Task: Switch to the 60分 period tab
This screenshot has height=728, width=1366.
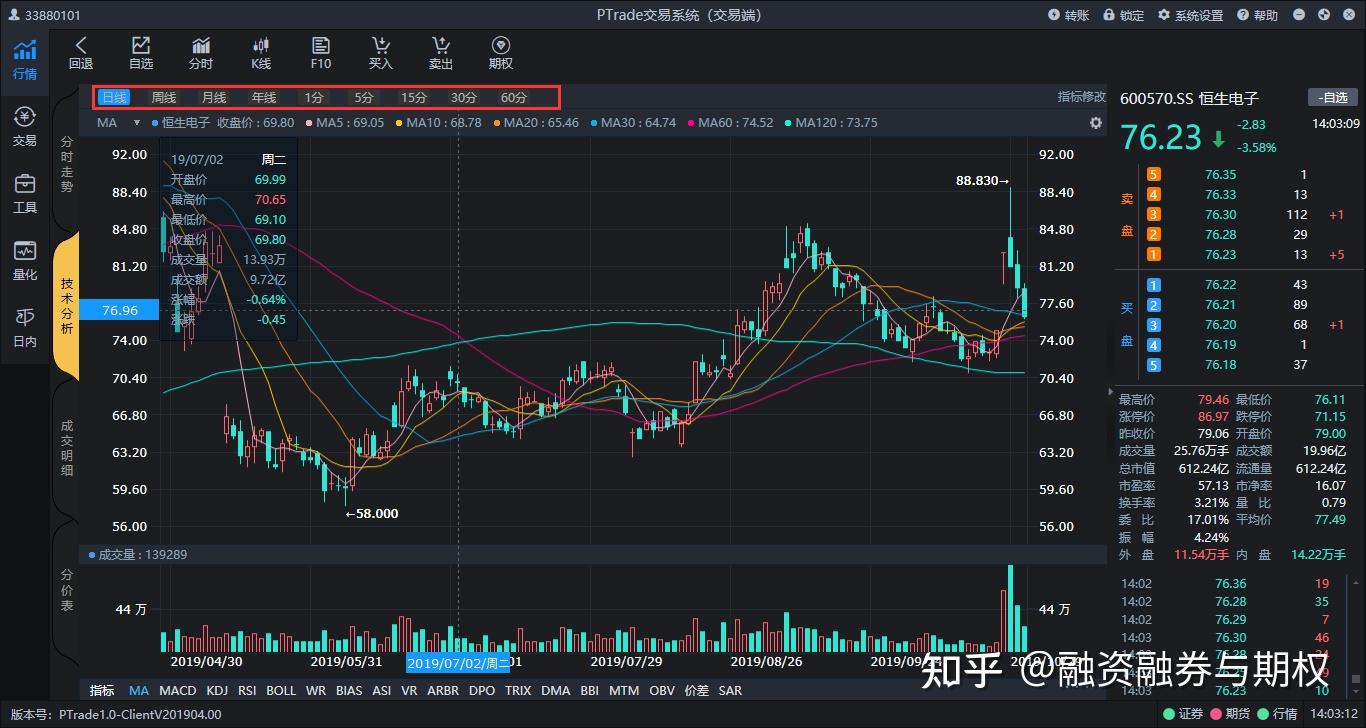Action: click(x=514, y=97)
